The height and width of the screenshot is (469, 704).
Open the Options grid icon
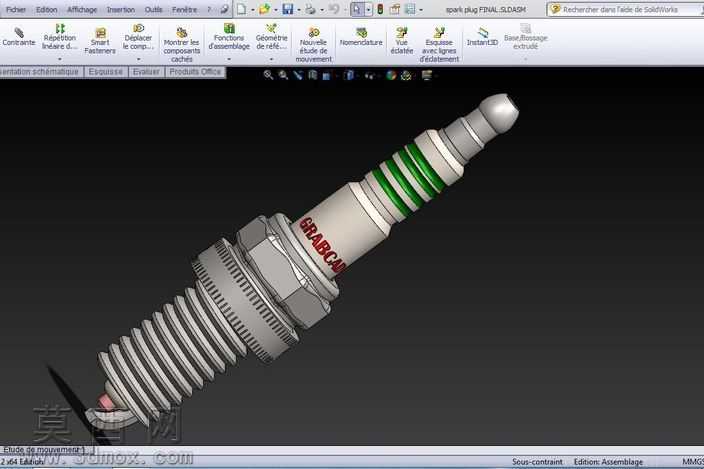(x=410, y=9)
